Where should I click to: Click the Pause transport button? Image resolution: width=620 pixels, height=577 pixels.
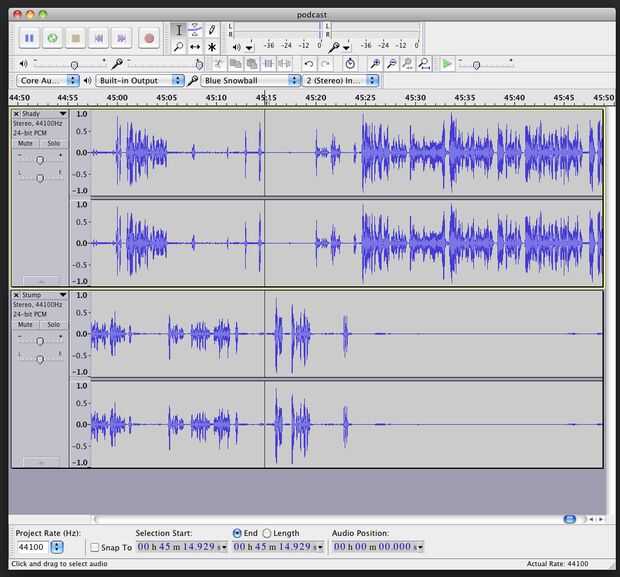coord(29,38)
